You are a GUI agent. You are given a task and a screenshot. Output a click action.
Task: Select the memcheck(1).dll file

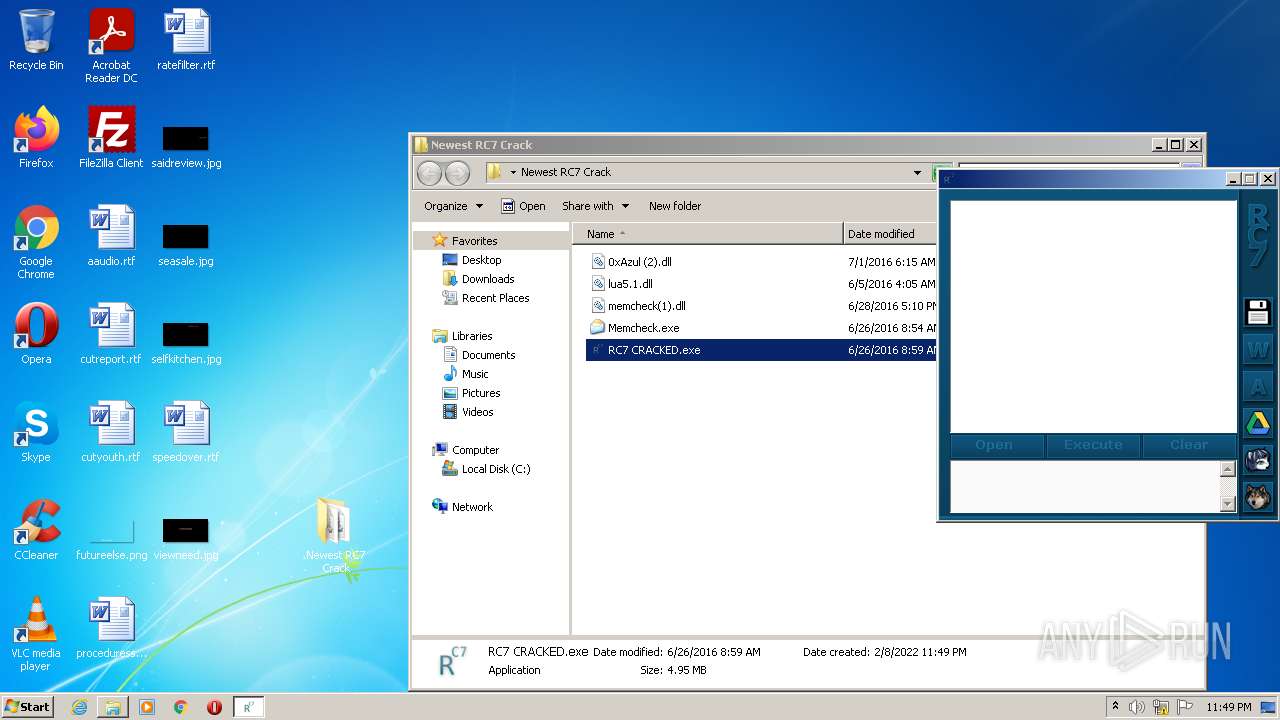[x=647, y=306]
